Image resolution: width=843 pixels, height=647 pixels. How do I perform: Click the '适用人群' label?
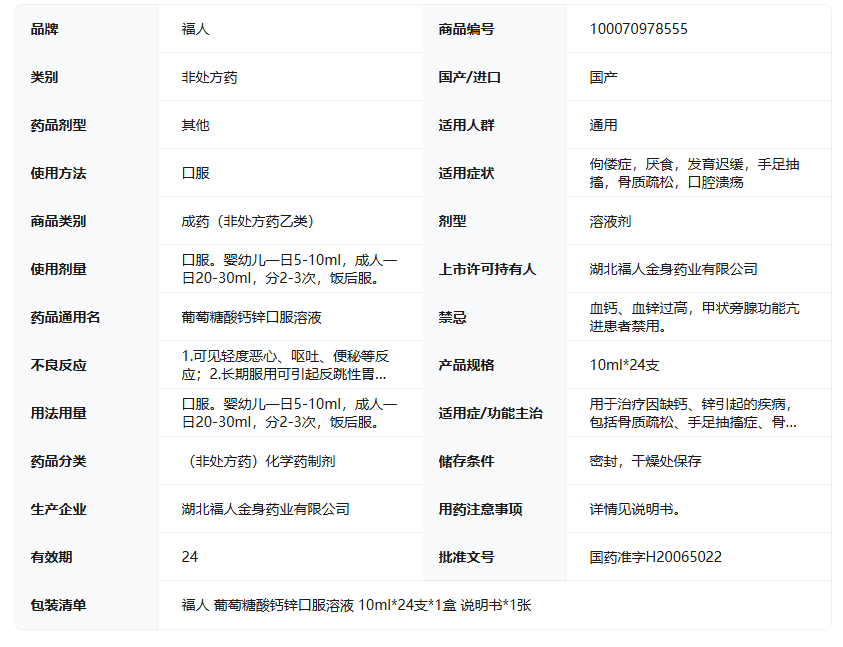[466, 125]
